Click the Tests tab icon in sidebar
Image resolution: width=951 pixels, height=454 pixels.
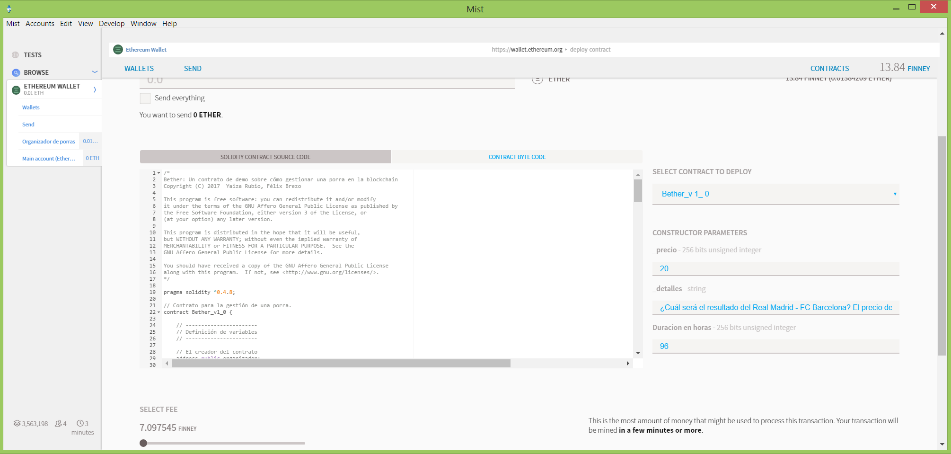tap(16, 55)
